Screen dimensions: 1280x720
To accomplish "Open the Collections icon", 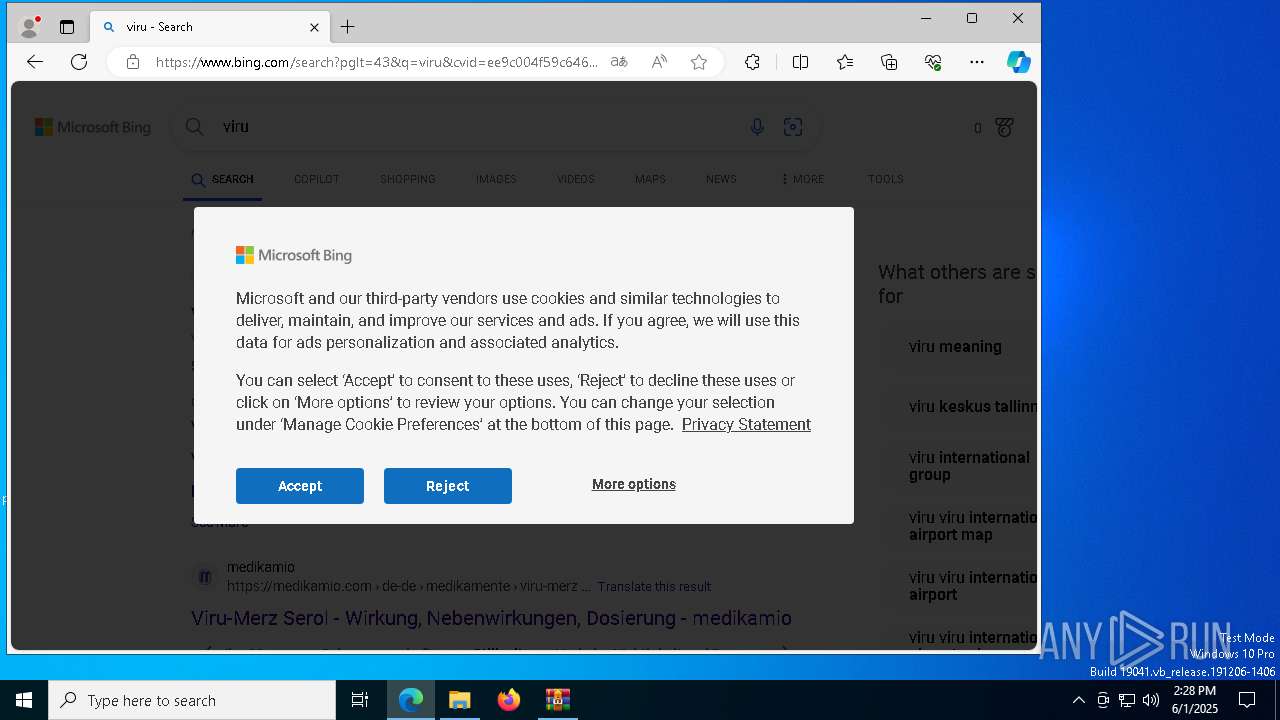I will [889, 62].
